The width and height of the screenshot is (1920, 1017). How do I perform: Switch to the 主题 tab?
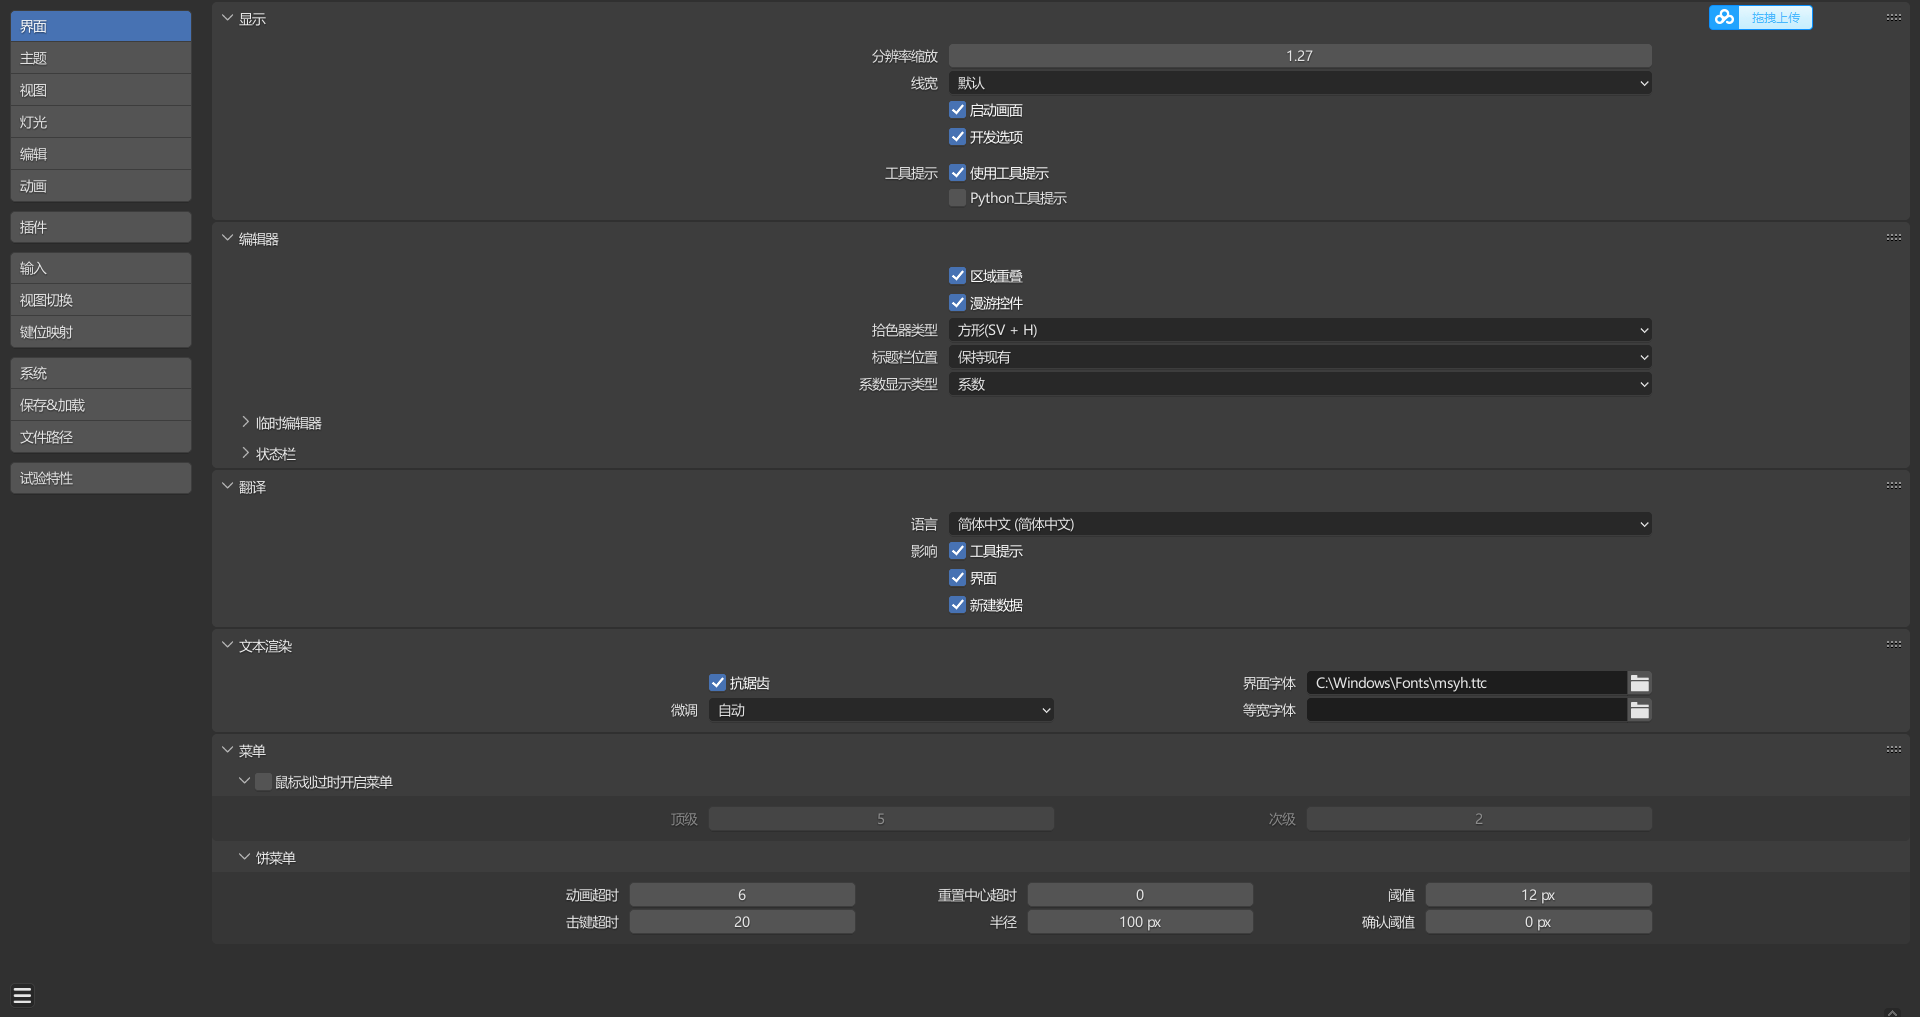[x=101, y=58]
